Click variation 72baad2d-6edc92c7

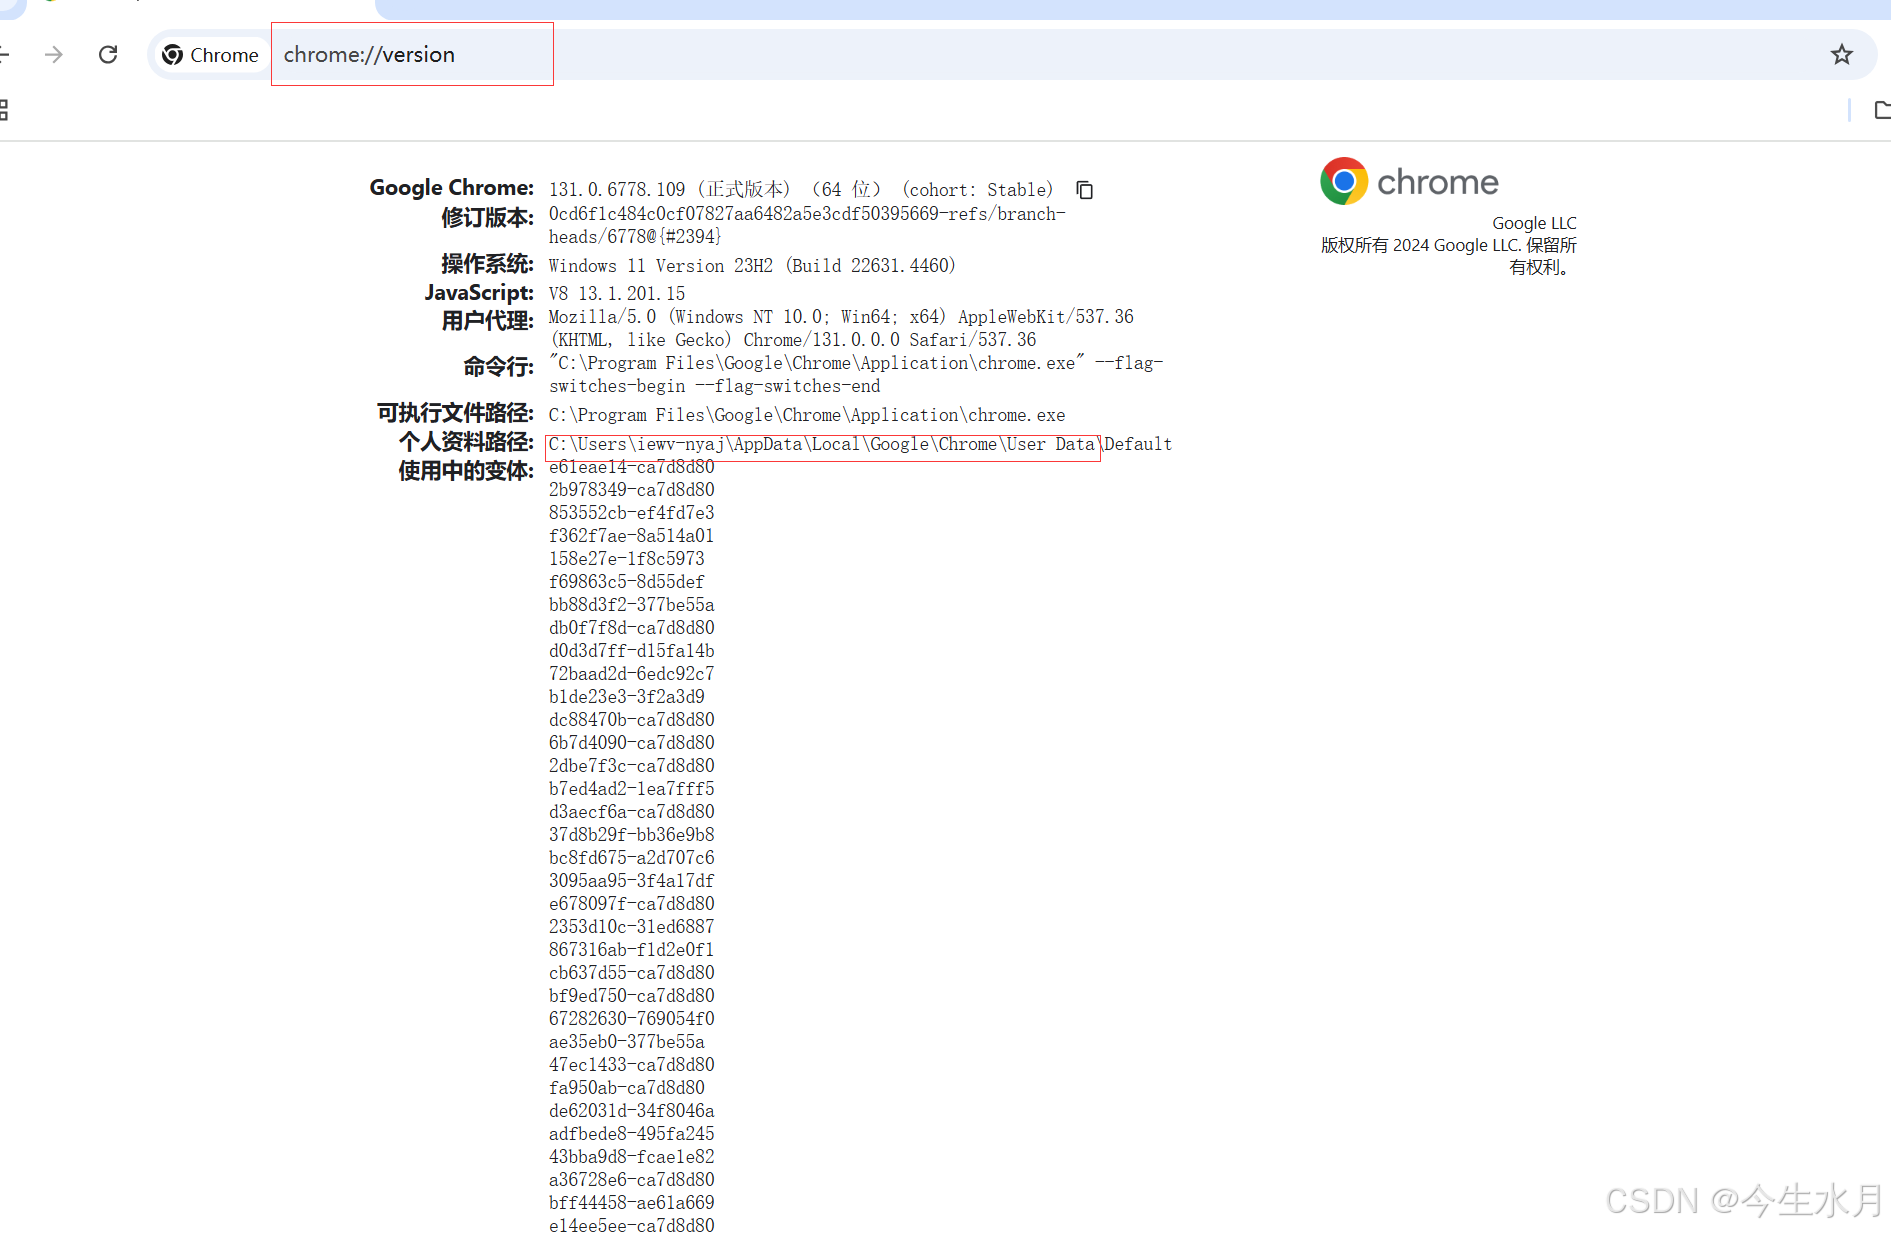tap(632, 674)
